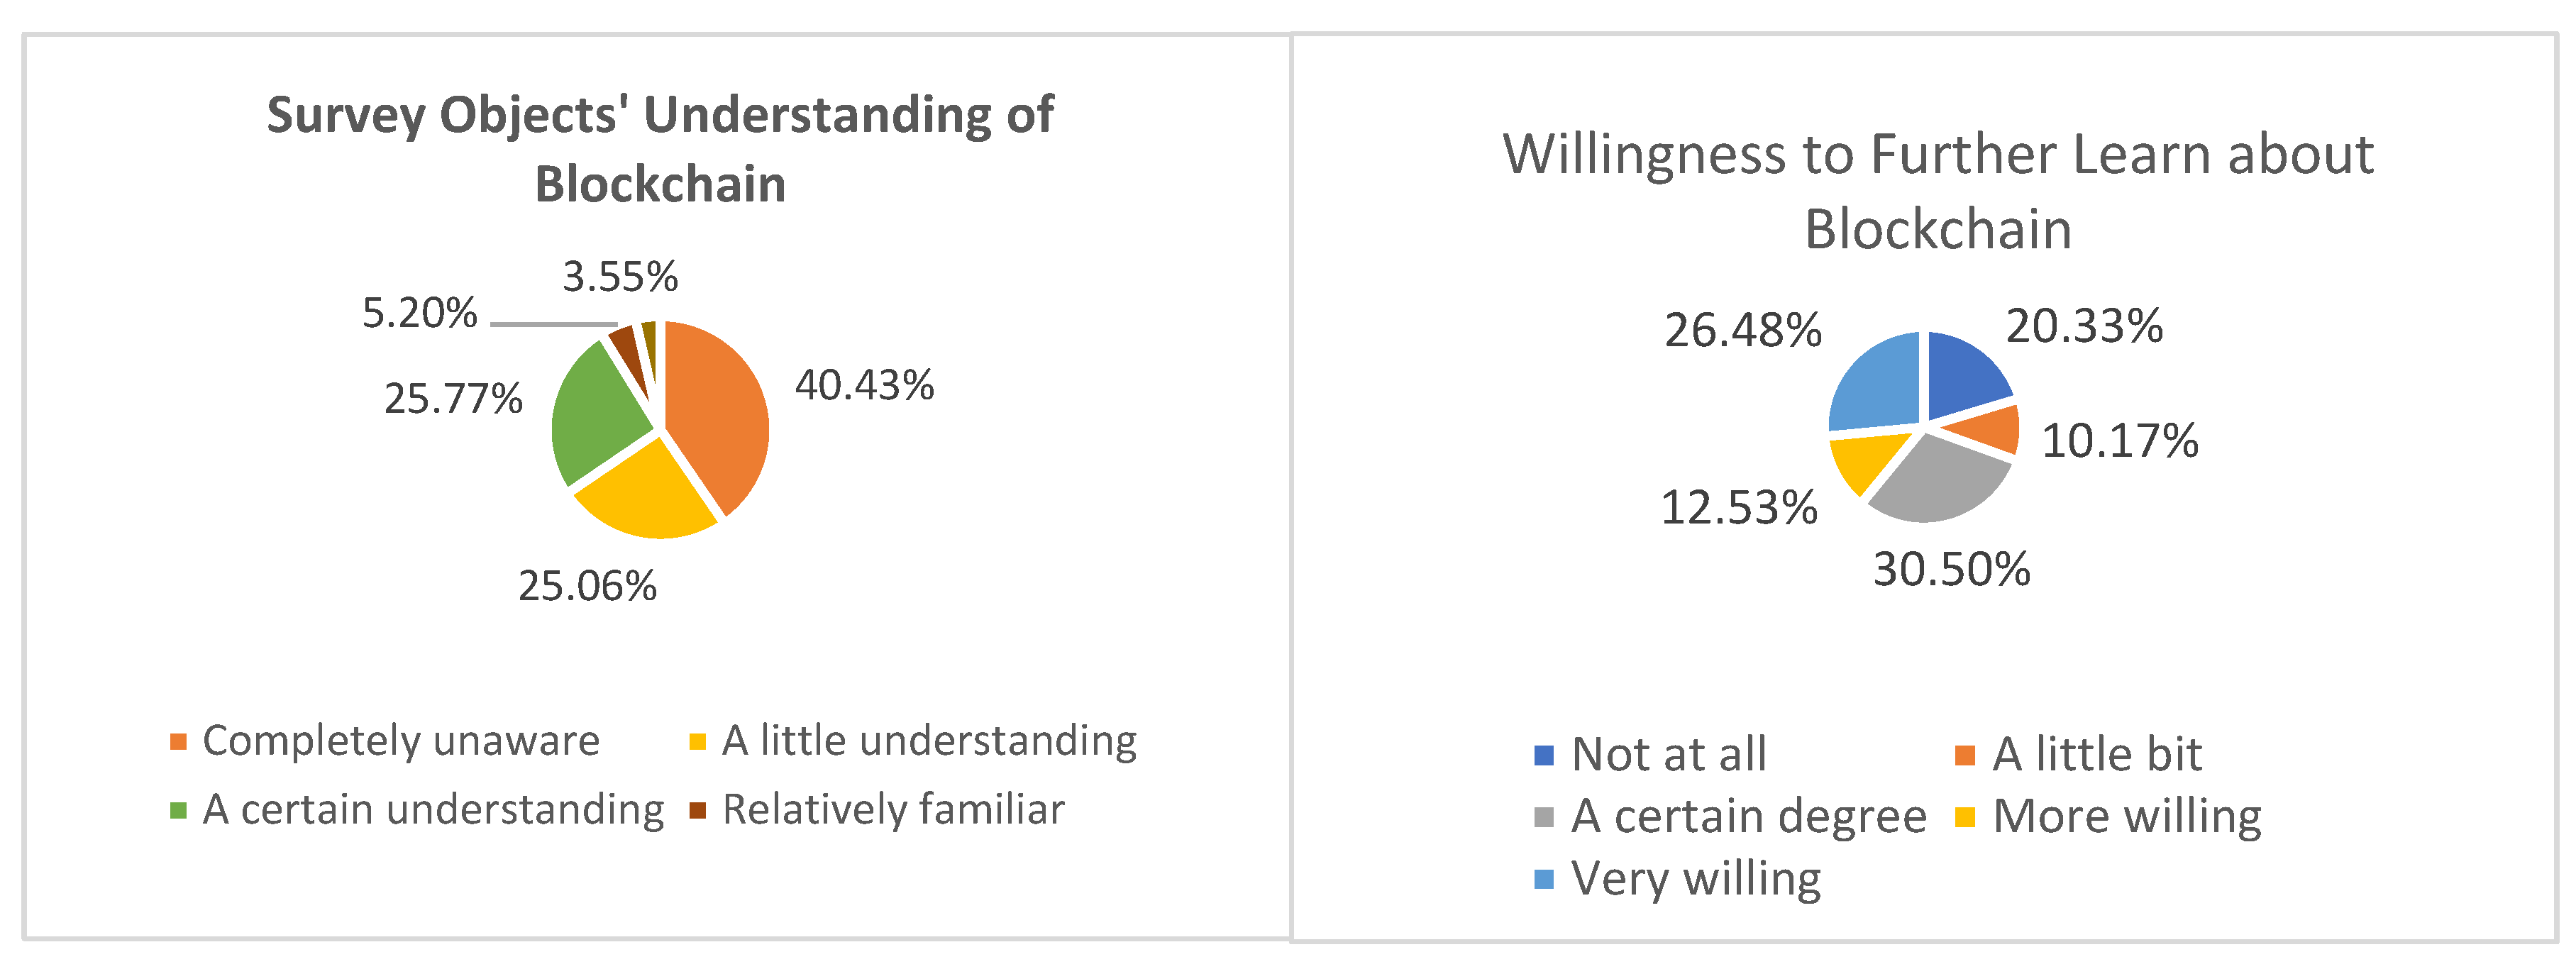Click the Survey Objects' Understanding of Blockchain title
Image resolution: width=2576 pixels, height=969 pixels.
pyautogui.click(x=660, y=149)
